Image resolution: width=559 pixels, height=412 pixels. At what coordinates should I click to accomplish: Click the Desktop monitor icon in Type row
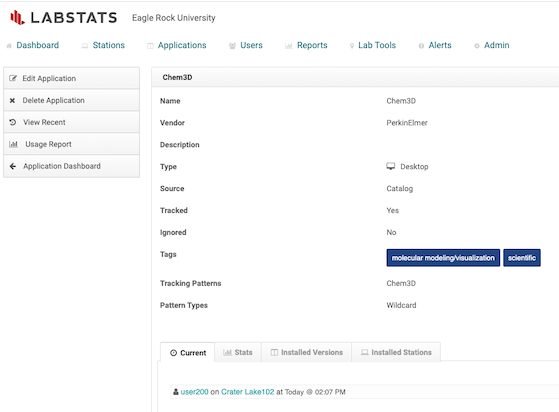click(391, 166)
